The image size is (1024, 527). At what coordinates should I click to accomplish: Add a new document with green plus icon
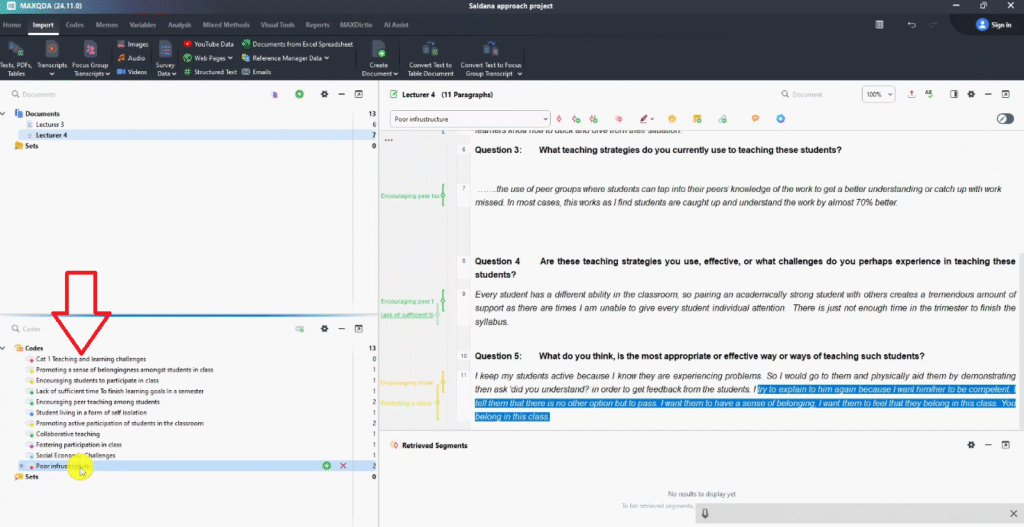[x=299, y=94]
